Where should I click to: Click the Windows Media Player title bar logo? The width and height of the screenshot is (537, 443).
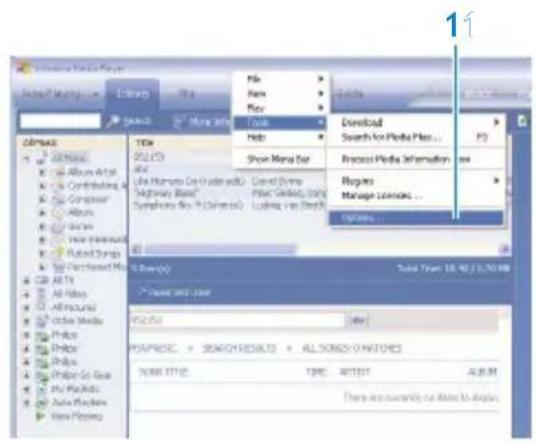tap(25, 67)
